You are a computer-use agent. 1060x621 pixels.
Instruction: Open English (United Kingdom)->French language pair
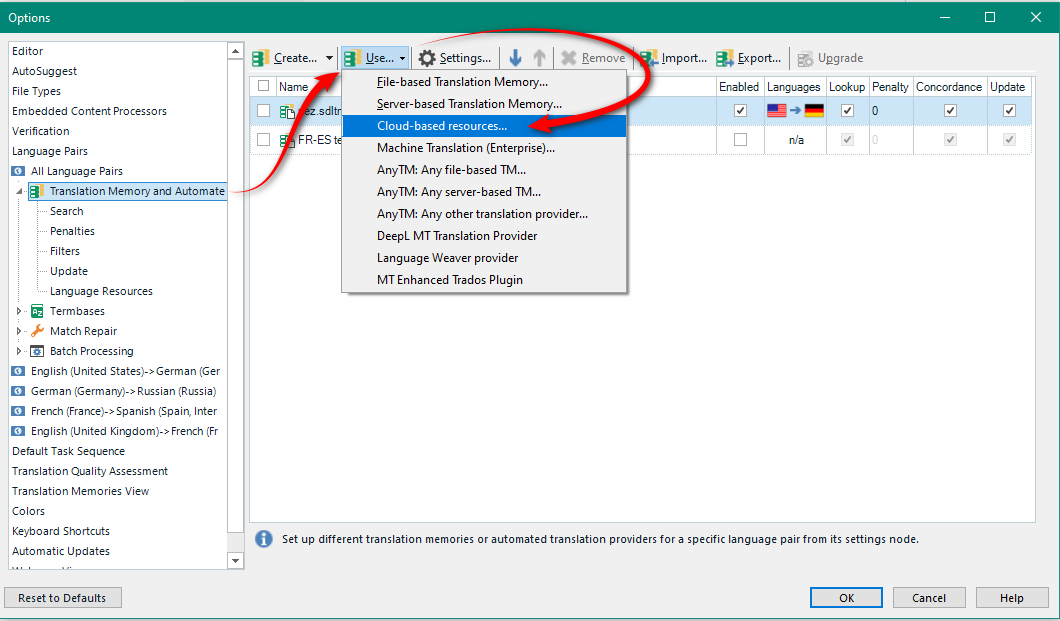[124, 431]
